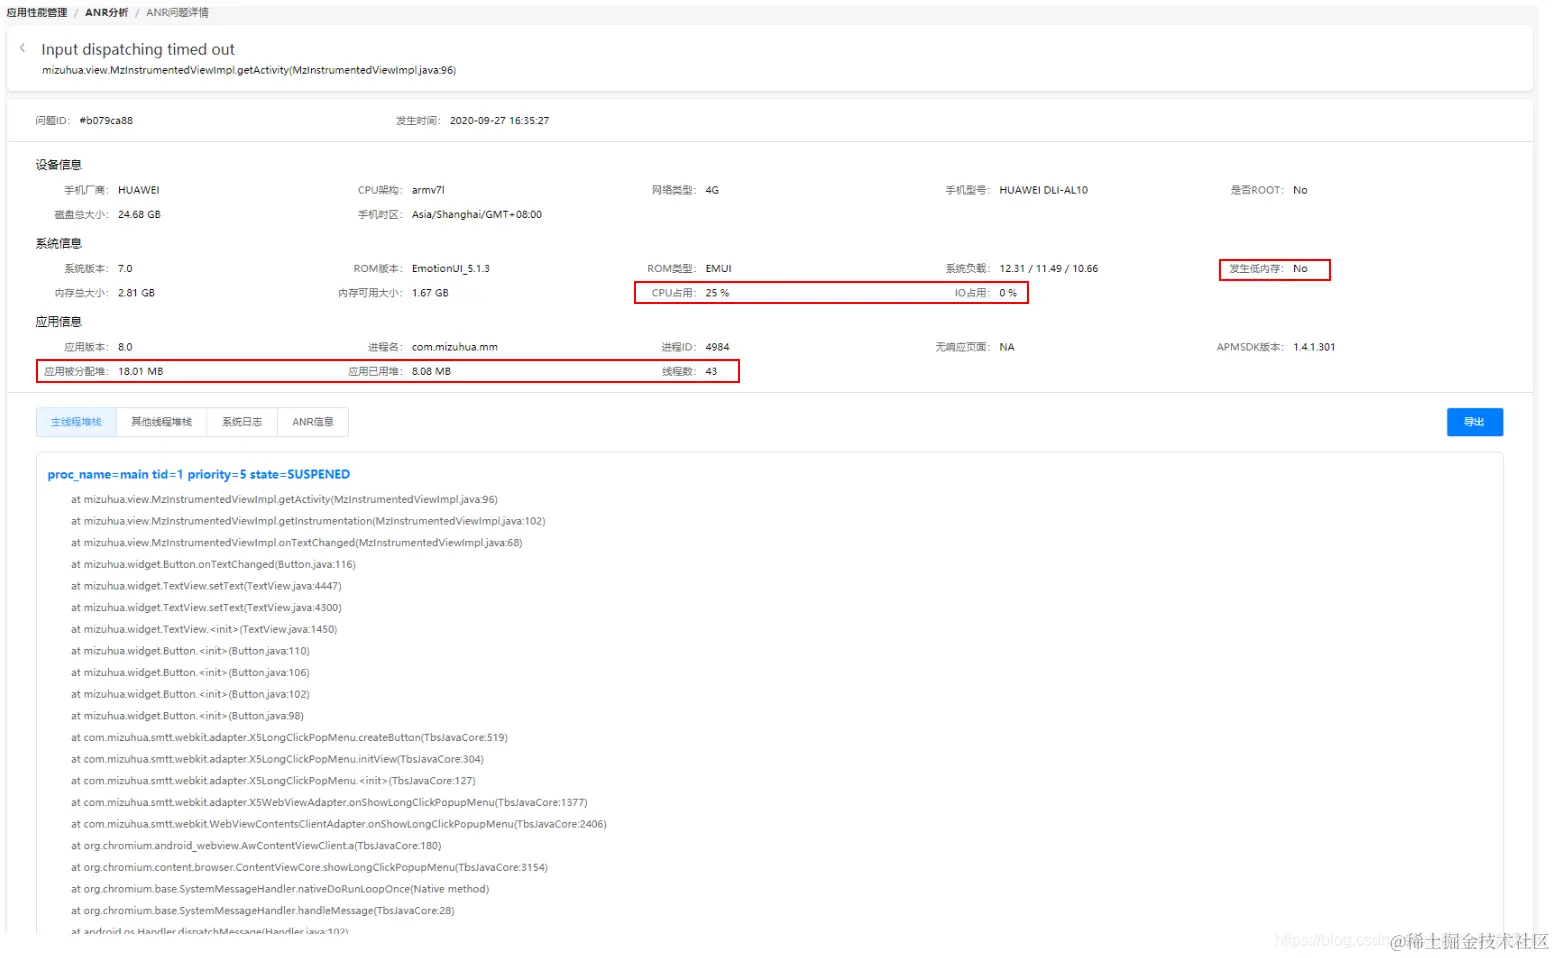This screenshot has width=1556, height=958.
Task: Click stack line getInstrumentation java:102
Action: click(308, 521)
